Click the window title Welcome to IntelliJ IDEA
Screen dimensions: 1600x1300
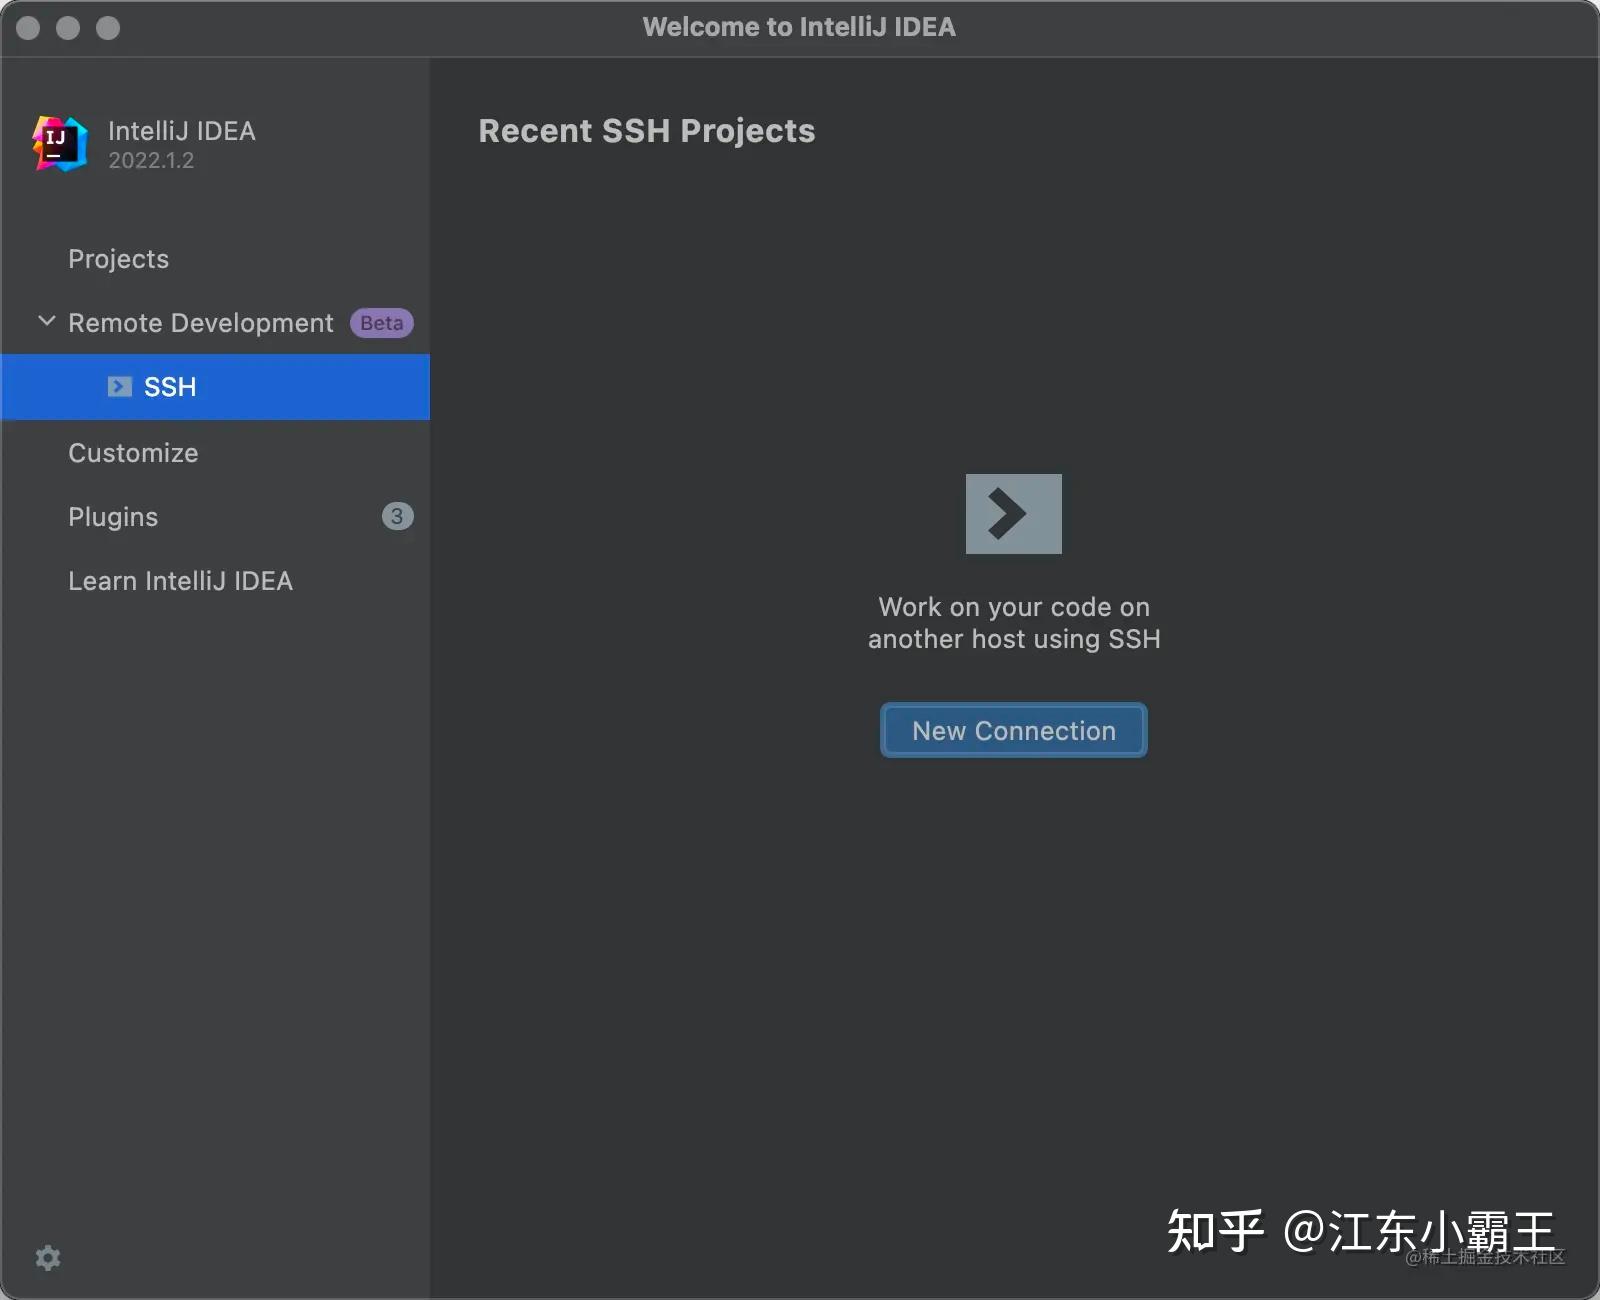tap(799, 27)
